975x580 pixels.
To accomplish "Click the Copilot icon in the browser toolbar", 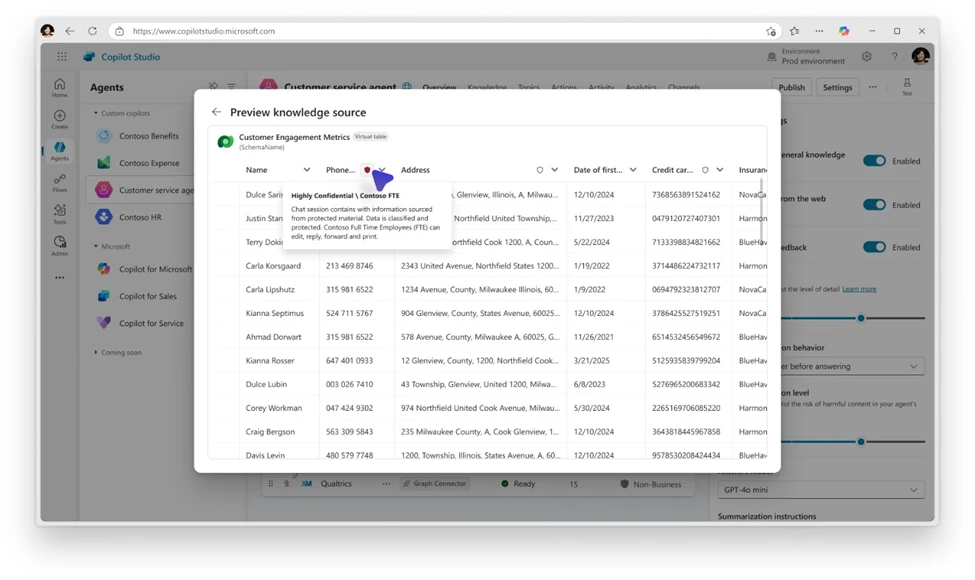I will (843, 31).
